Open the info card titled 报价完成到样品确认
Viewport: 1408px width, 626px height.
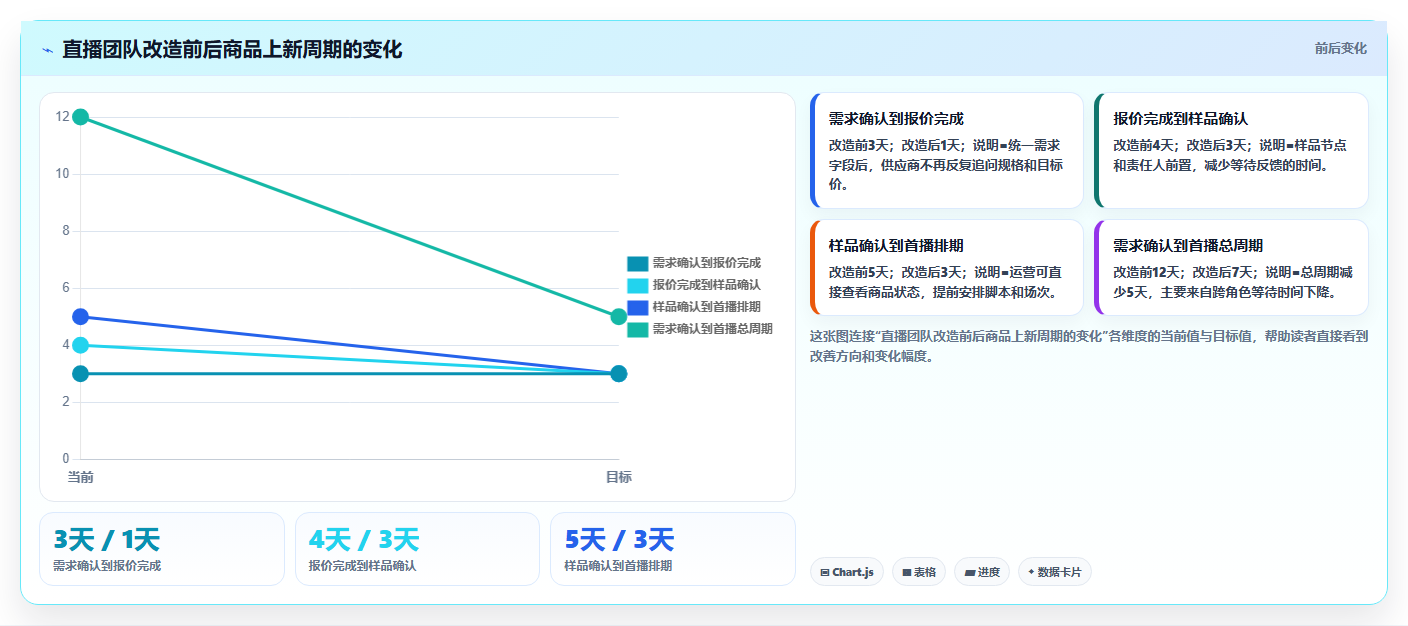tap(1231, 150)
